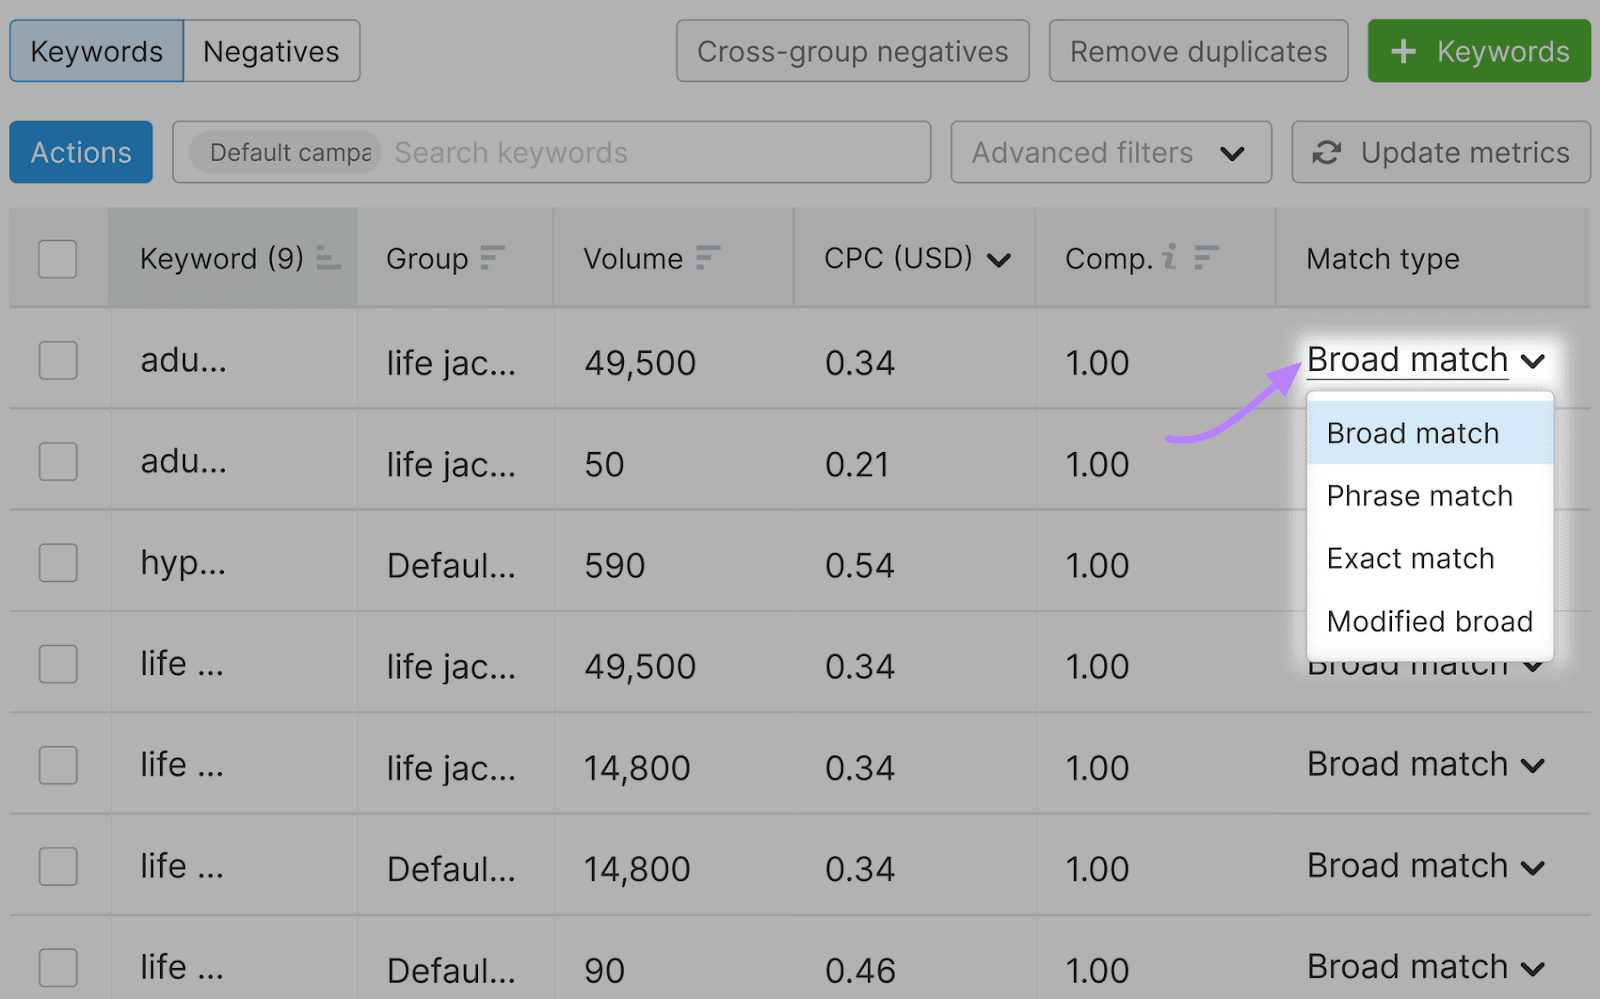The image size is (1600, 999).
Task: Sort by Volume using its sort icon
Action: 708,257
